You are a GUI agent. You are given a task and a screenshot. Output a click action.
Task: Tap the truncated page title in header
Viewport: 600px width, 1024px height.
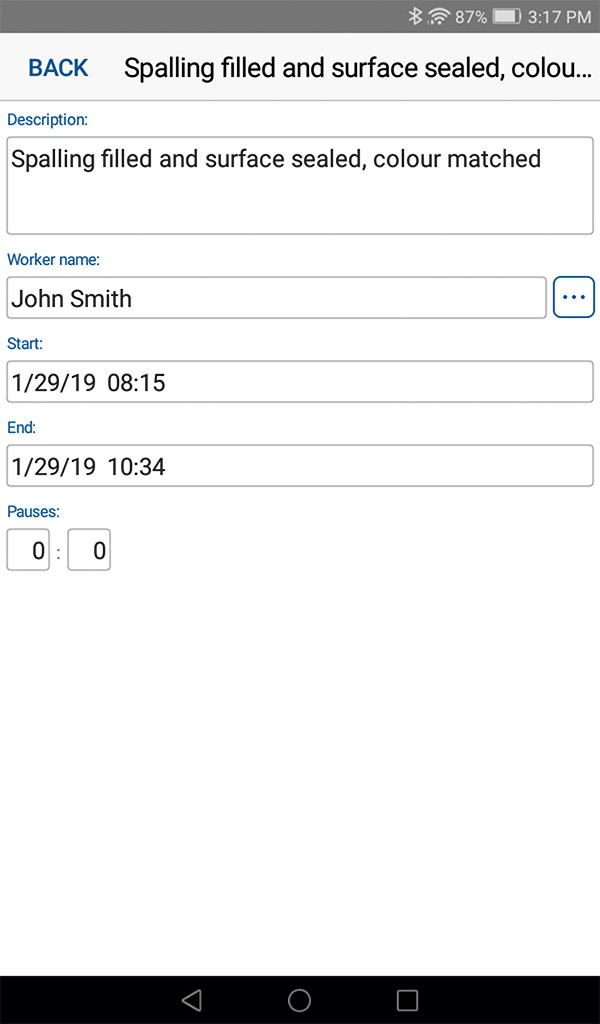358,68
